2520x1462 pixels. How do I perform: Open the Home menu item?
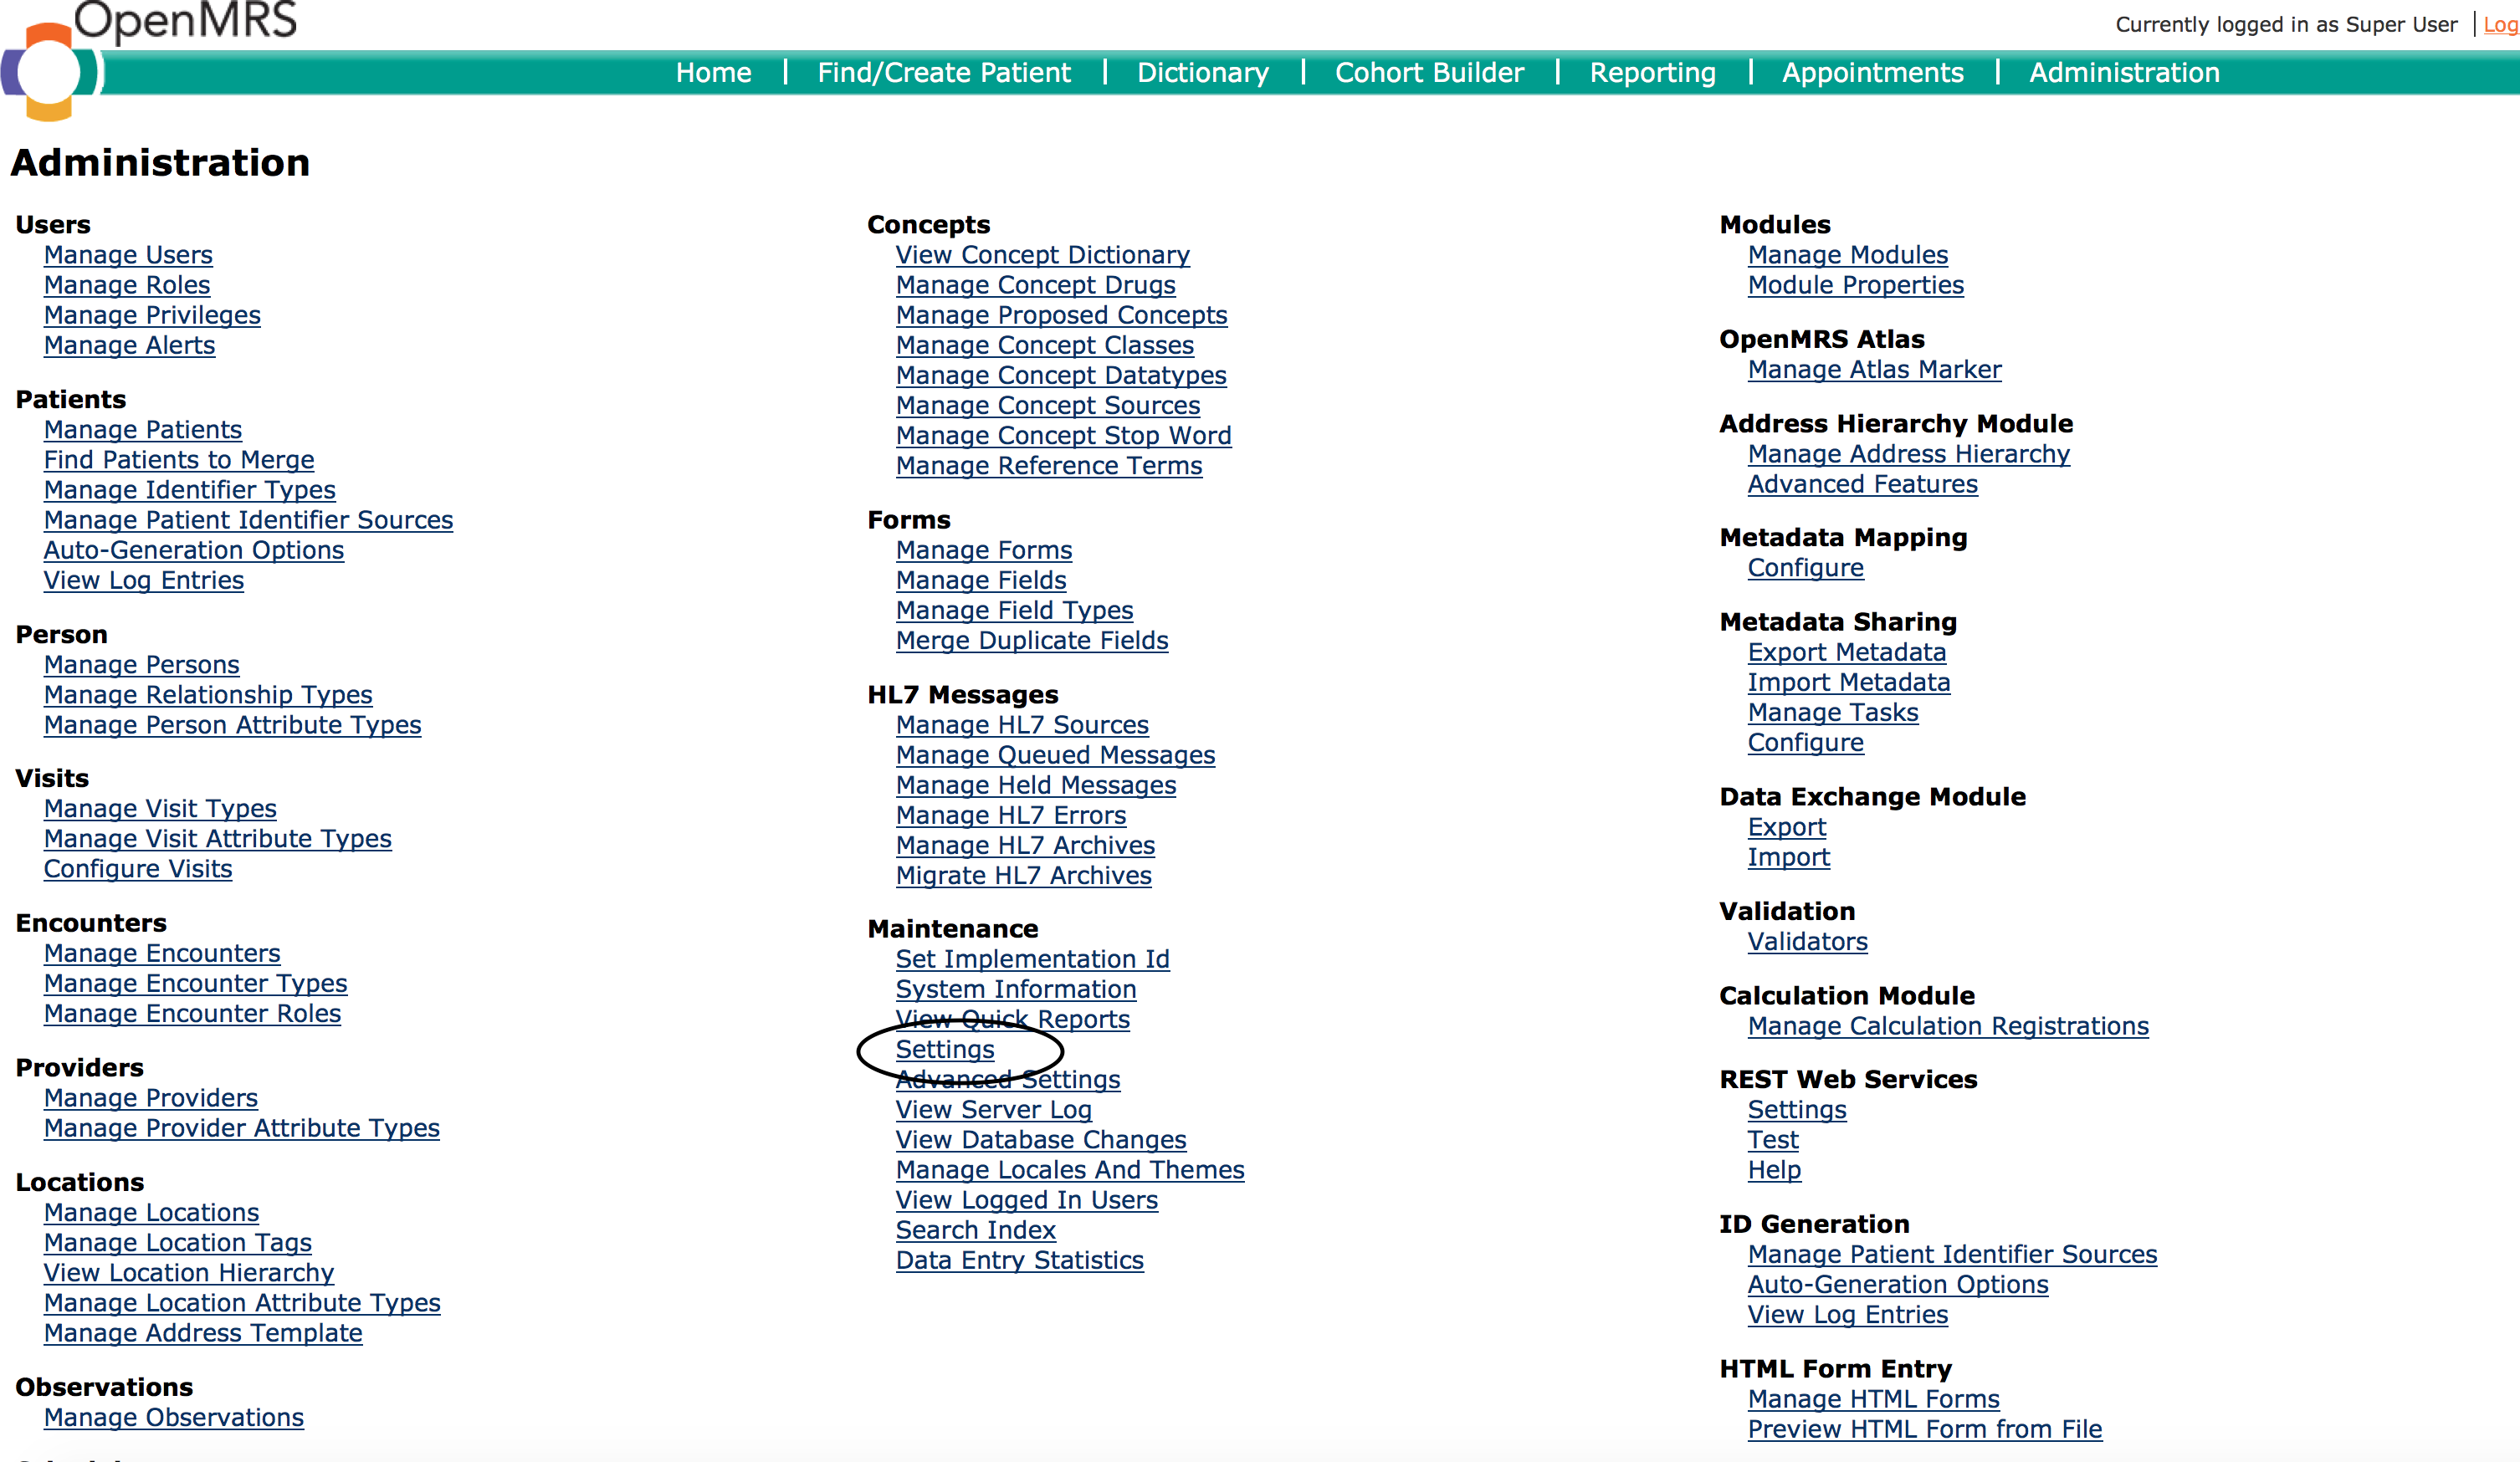coord(713,73)
